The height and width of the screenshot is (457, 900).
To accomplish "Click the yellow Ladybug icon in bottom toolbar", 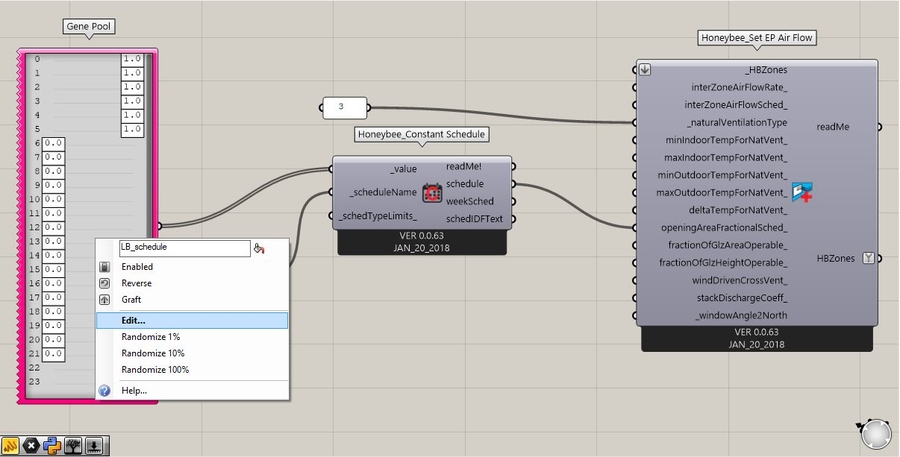I will [10, 446].
